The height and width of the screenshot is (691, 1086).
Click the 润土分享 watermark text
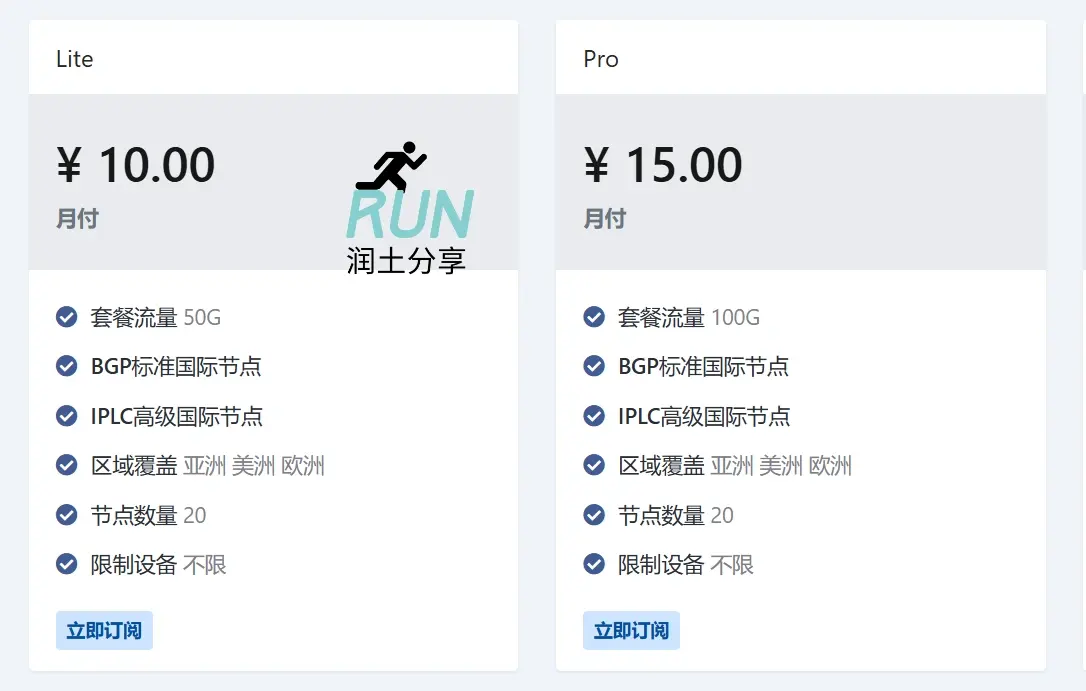pyautogui.click(x=406, y=261)
